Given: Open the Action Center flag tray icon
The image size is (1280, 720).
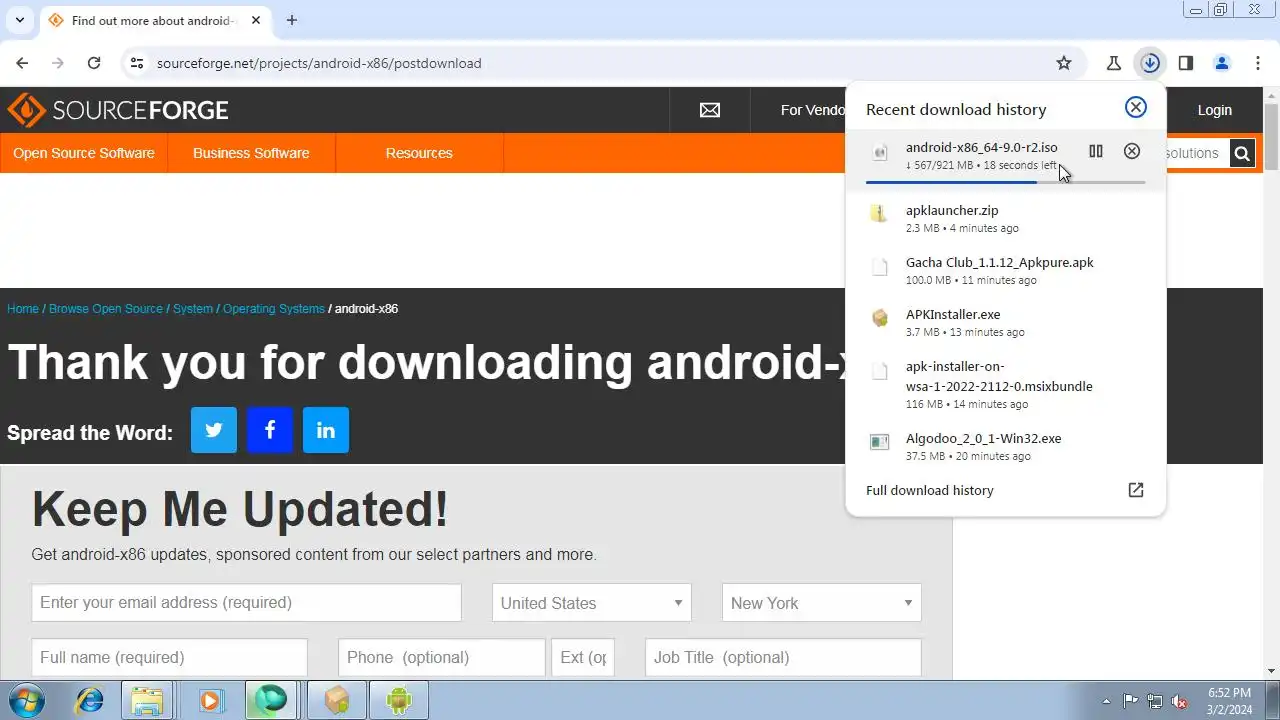Looking at the screenshot, I should pyautogui.click(x=1131, y=701).
